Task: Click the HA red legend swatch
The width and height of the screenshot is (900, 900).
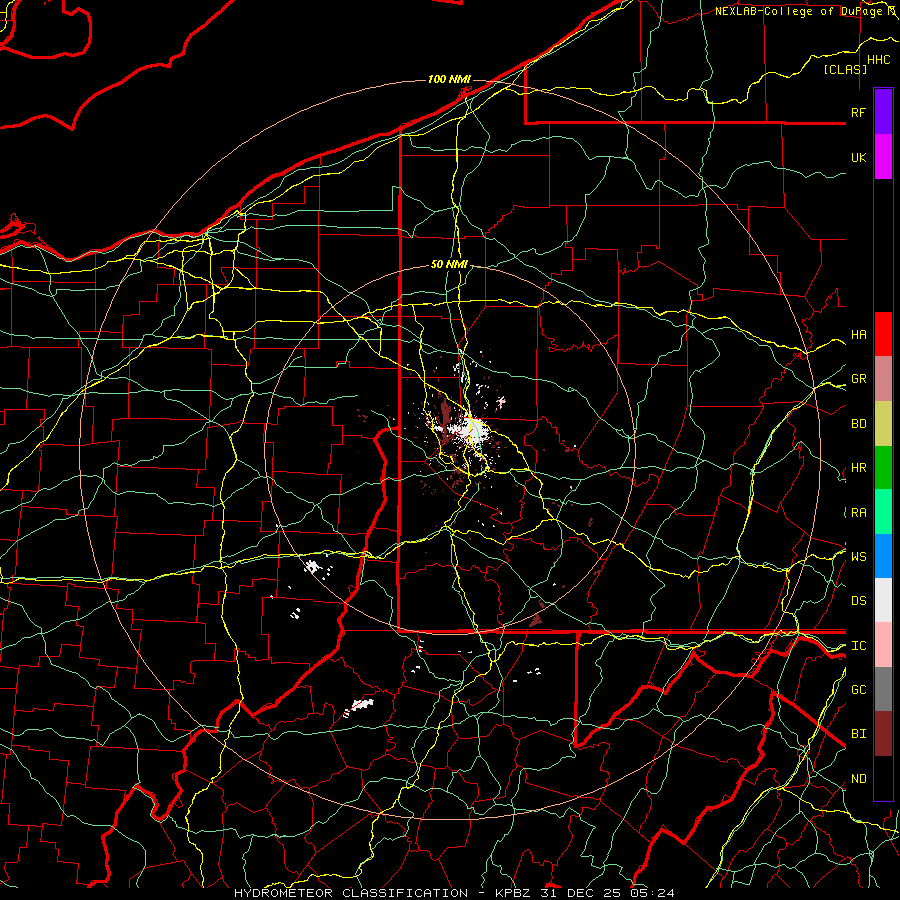Action: (883, 334)
